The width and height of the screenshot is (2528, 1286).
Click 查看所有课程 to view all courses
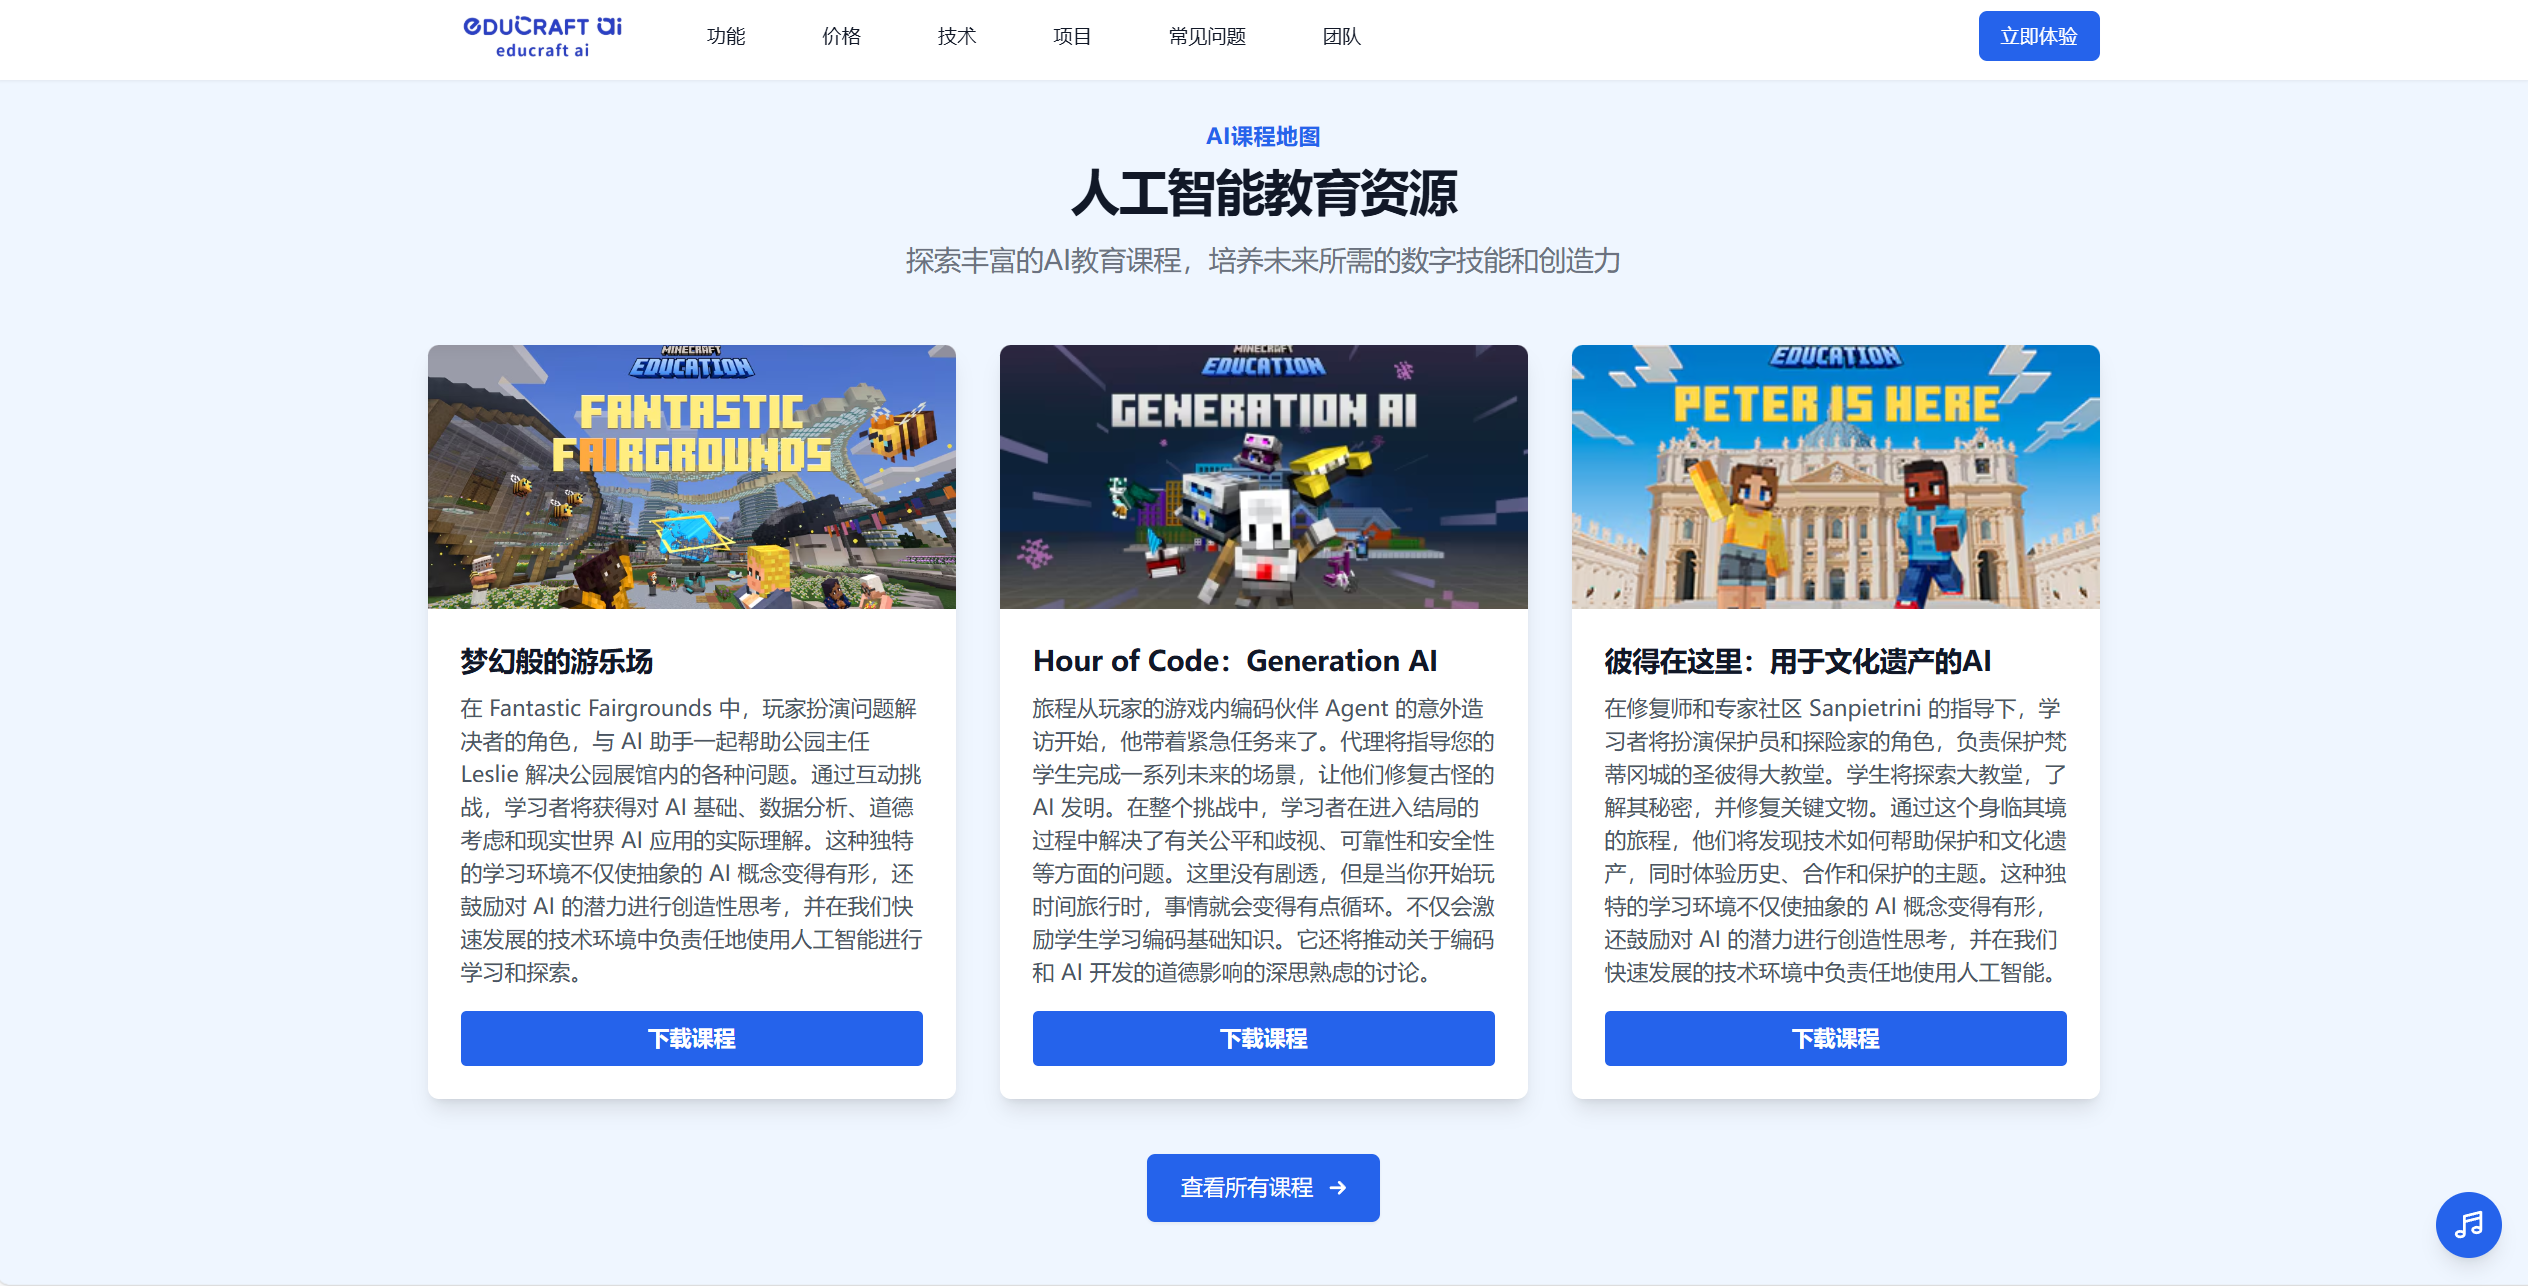tap(1263, 1188)
